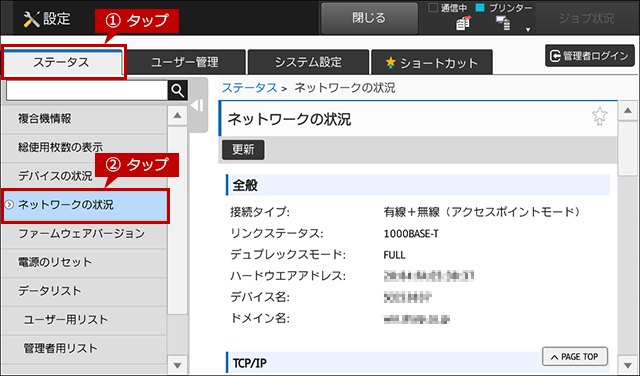The height and width of the screenshot is (376, 640).
Task: Jump using the PAGE TOP button
Action: tap(575, 356)
